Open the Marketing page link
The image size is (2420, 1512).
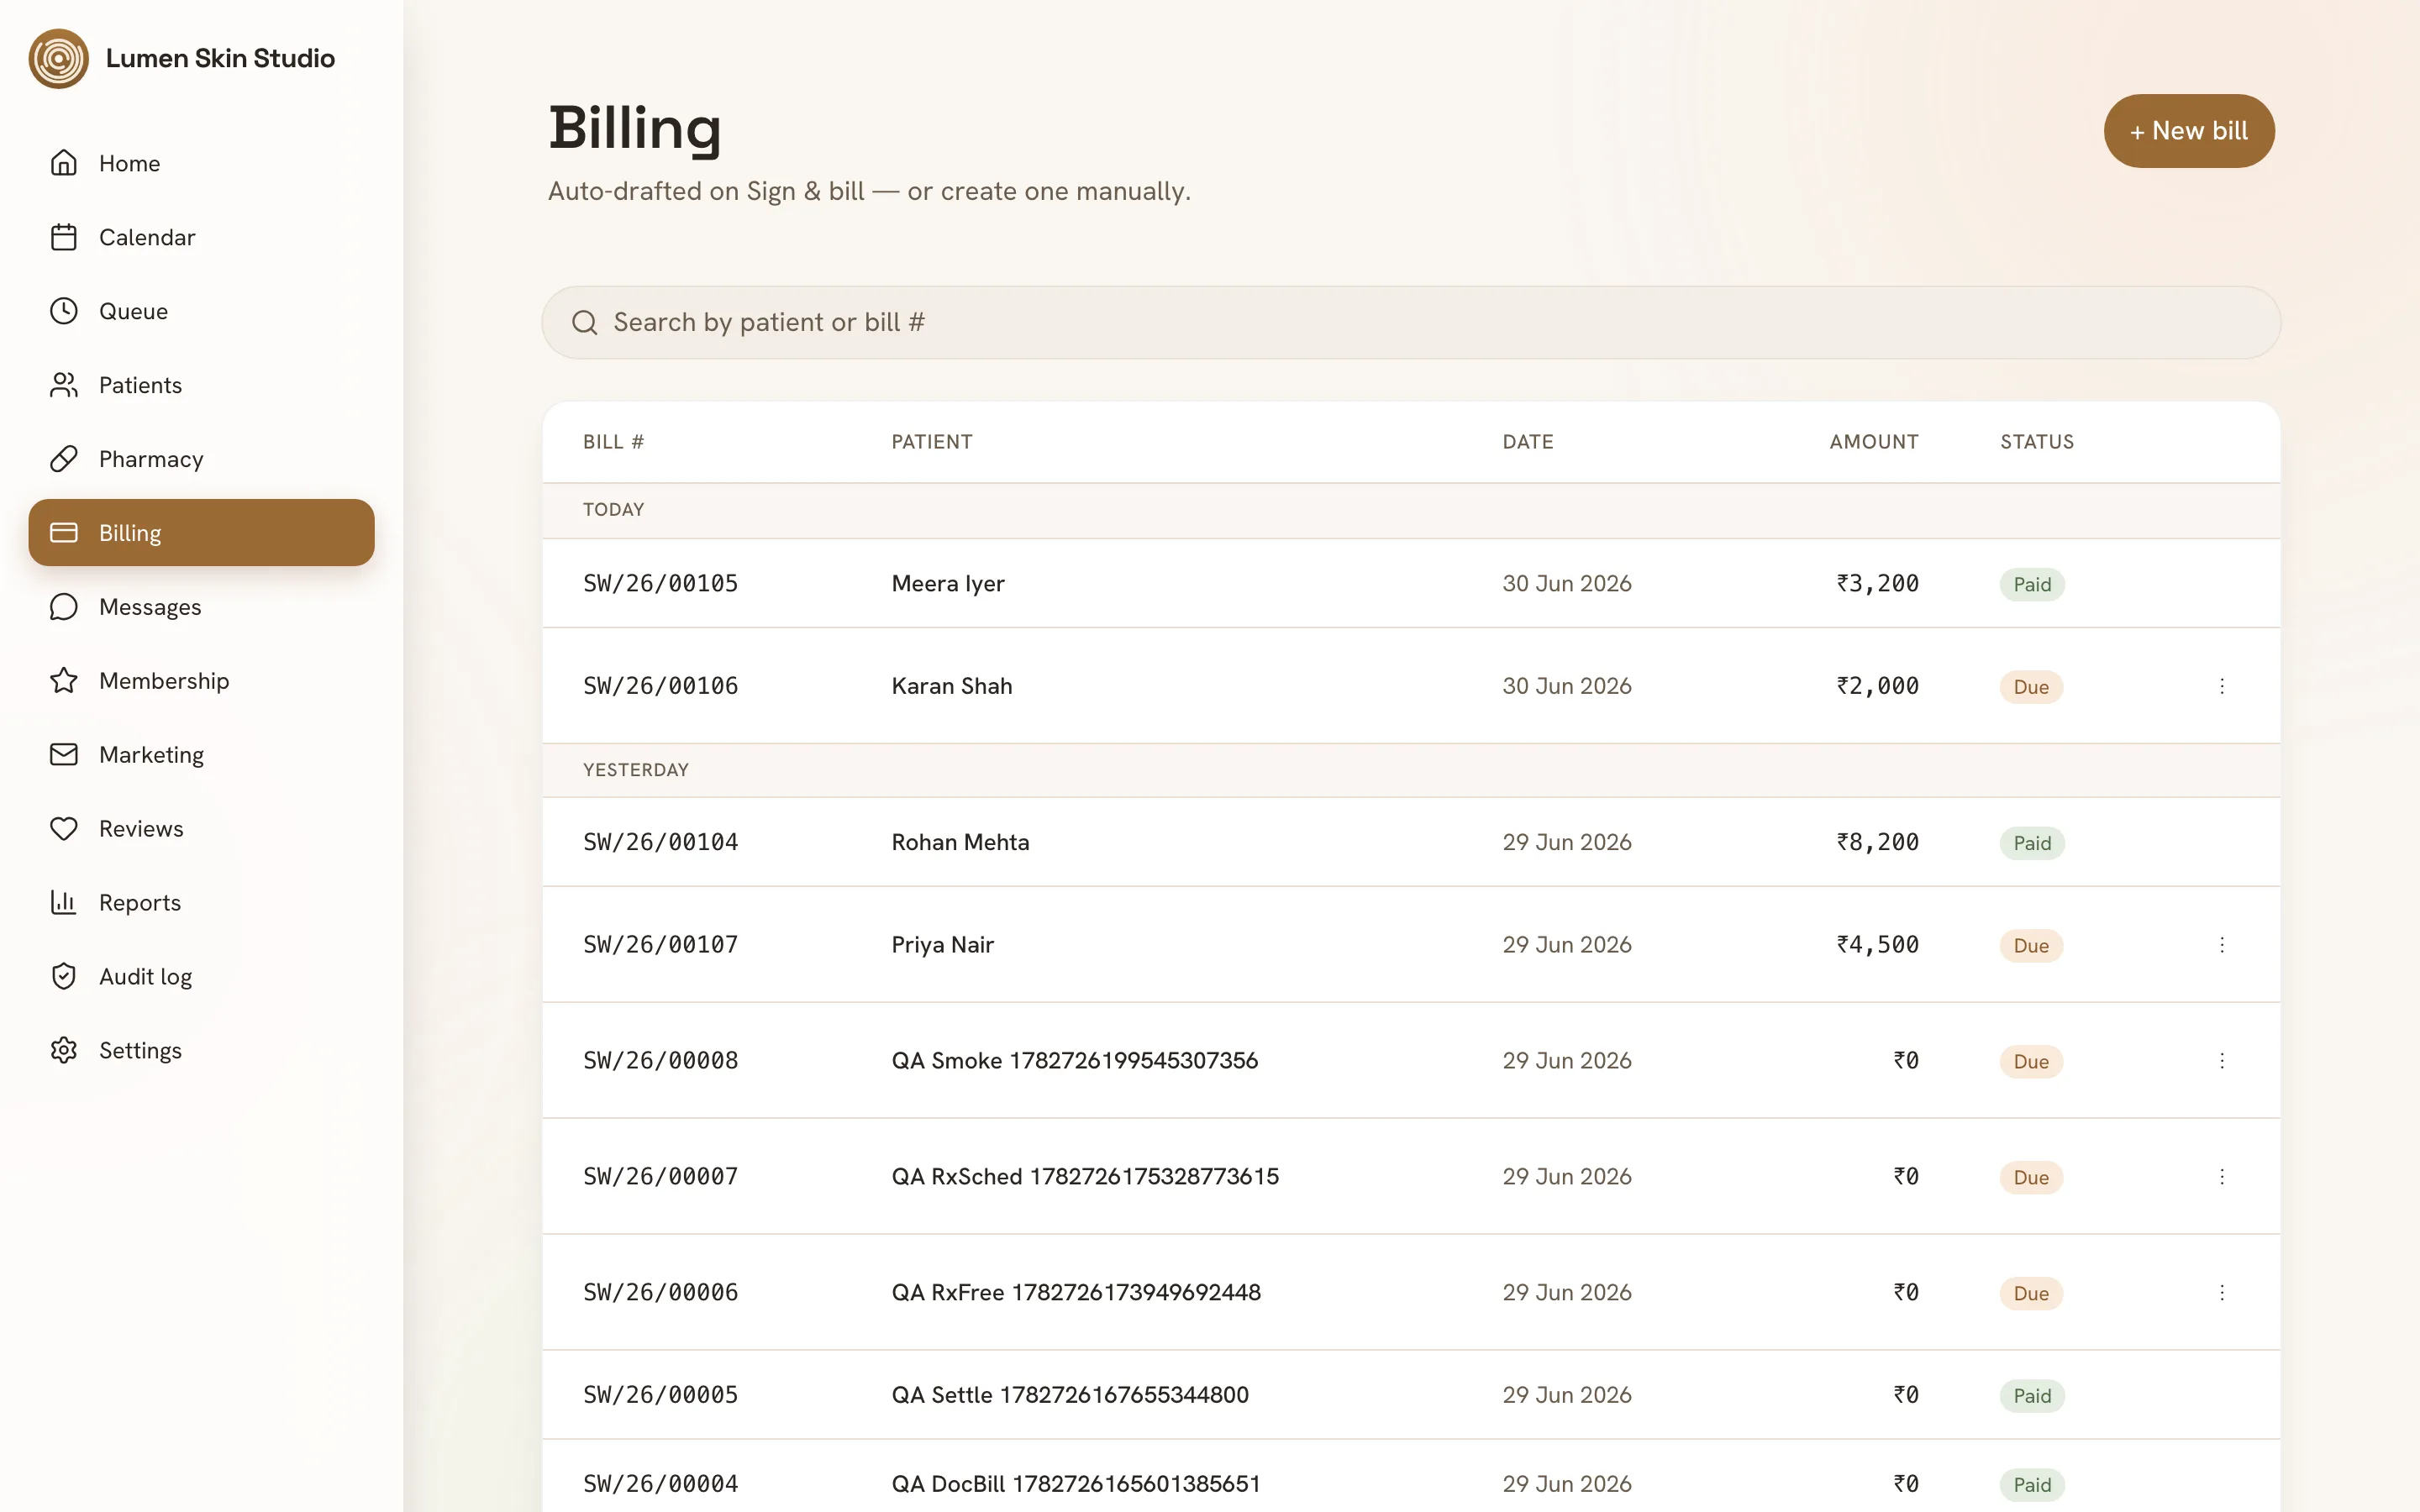click(201, 755)
